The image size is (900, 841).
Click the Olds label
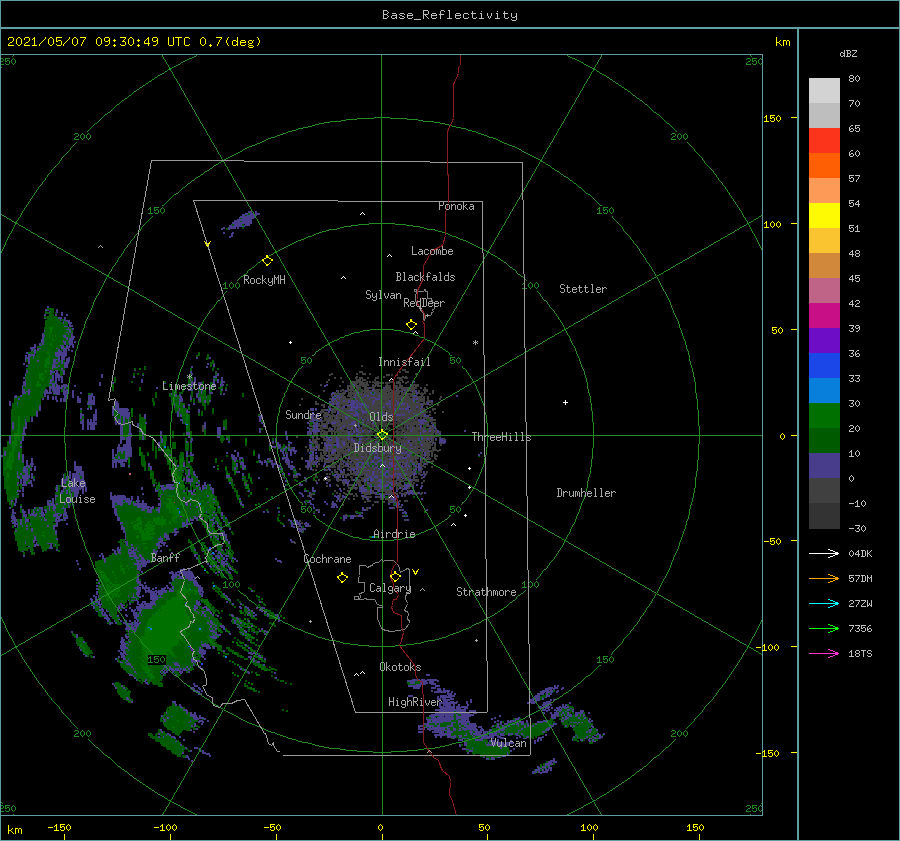click(381, 417)
